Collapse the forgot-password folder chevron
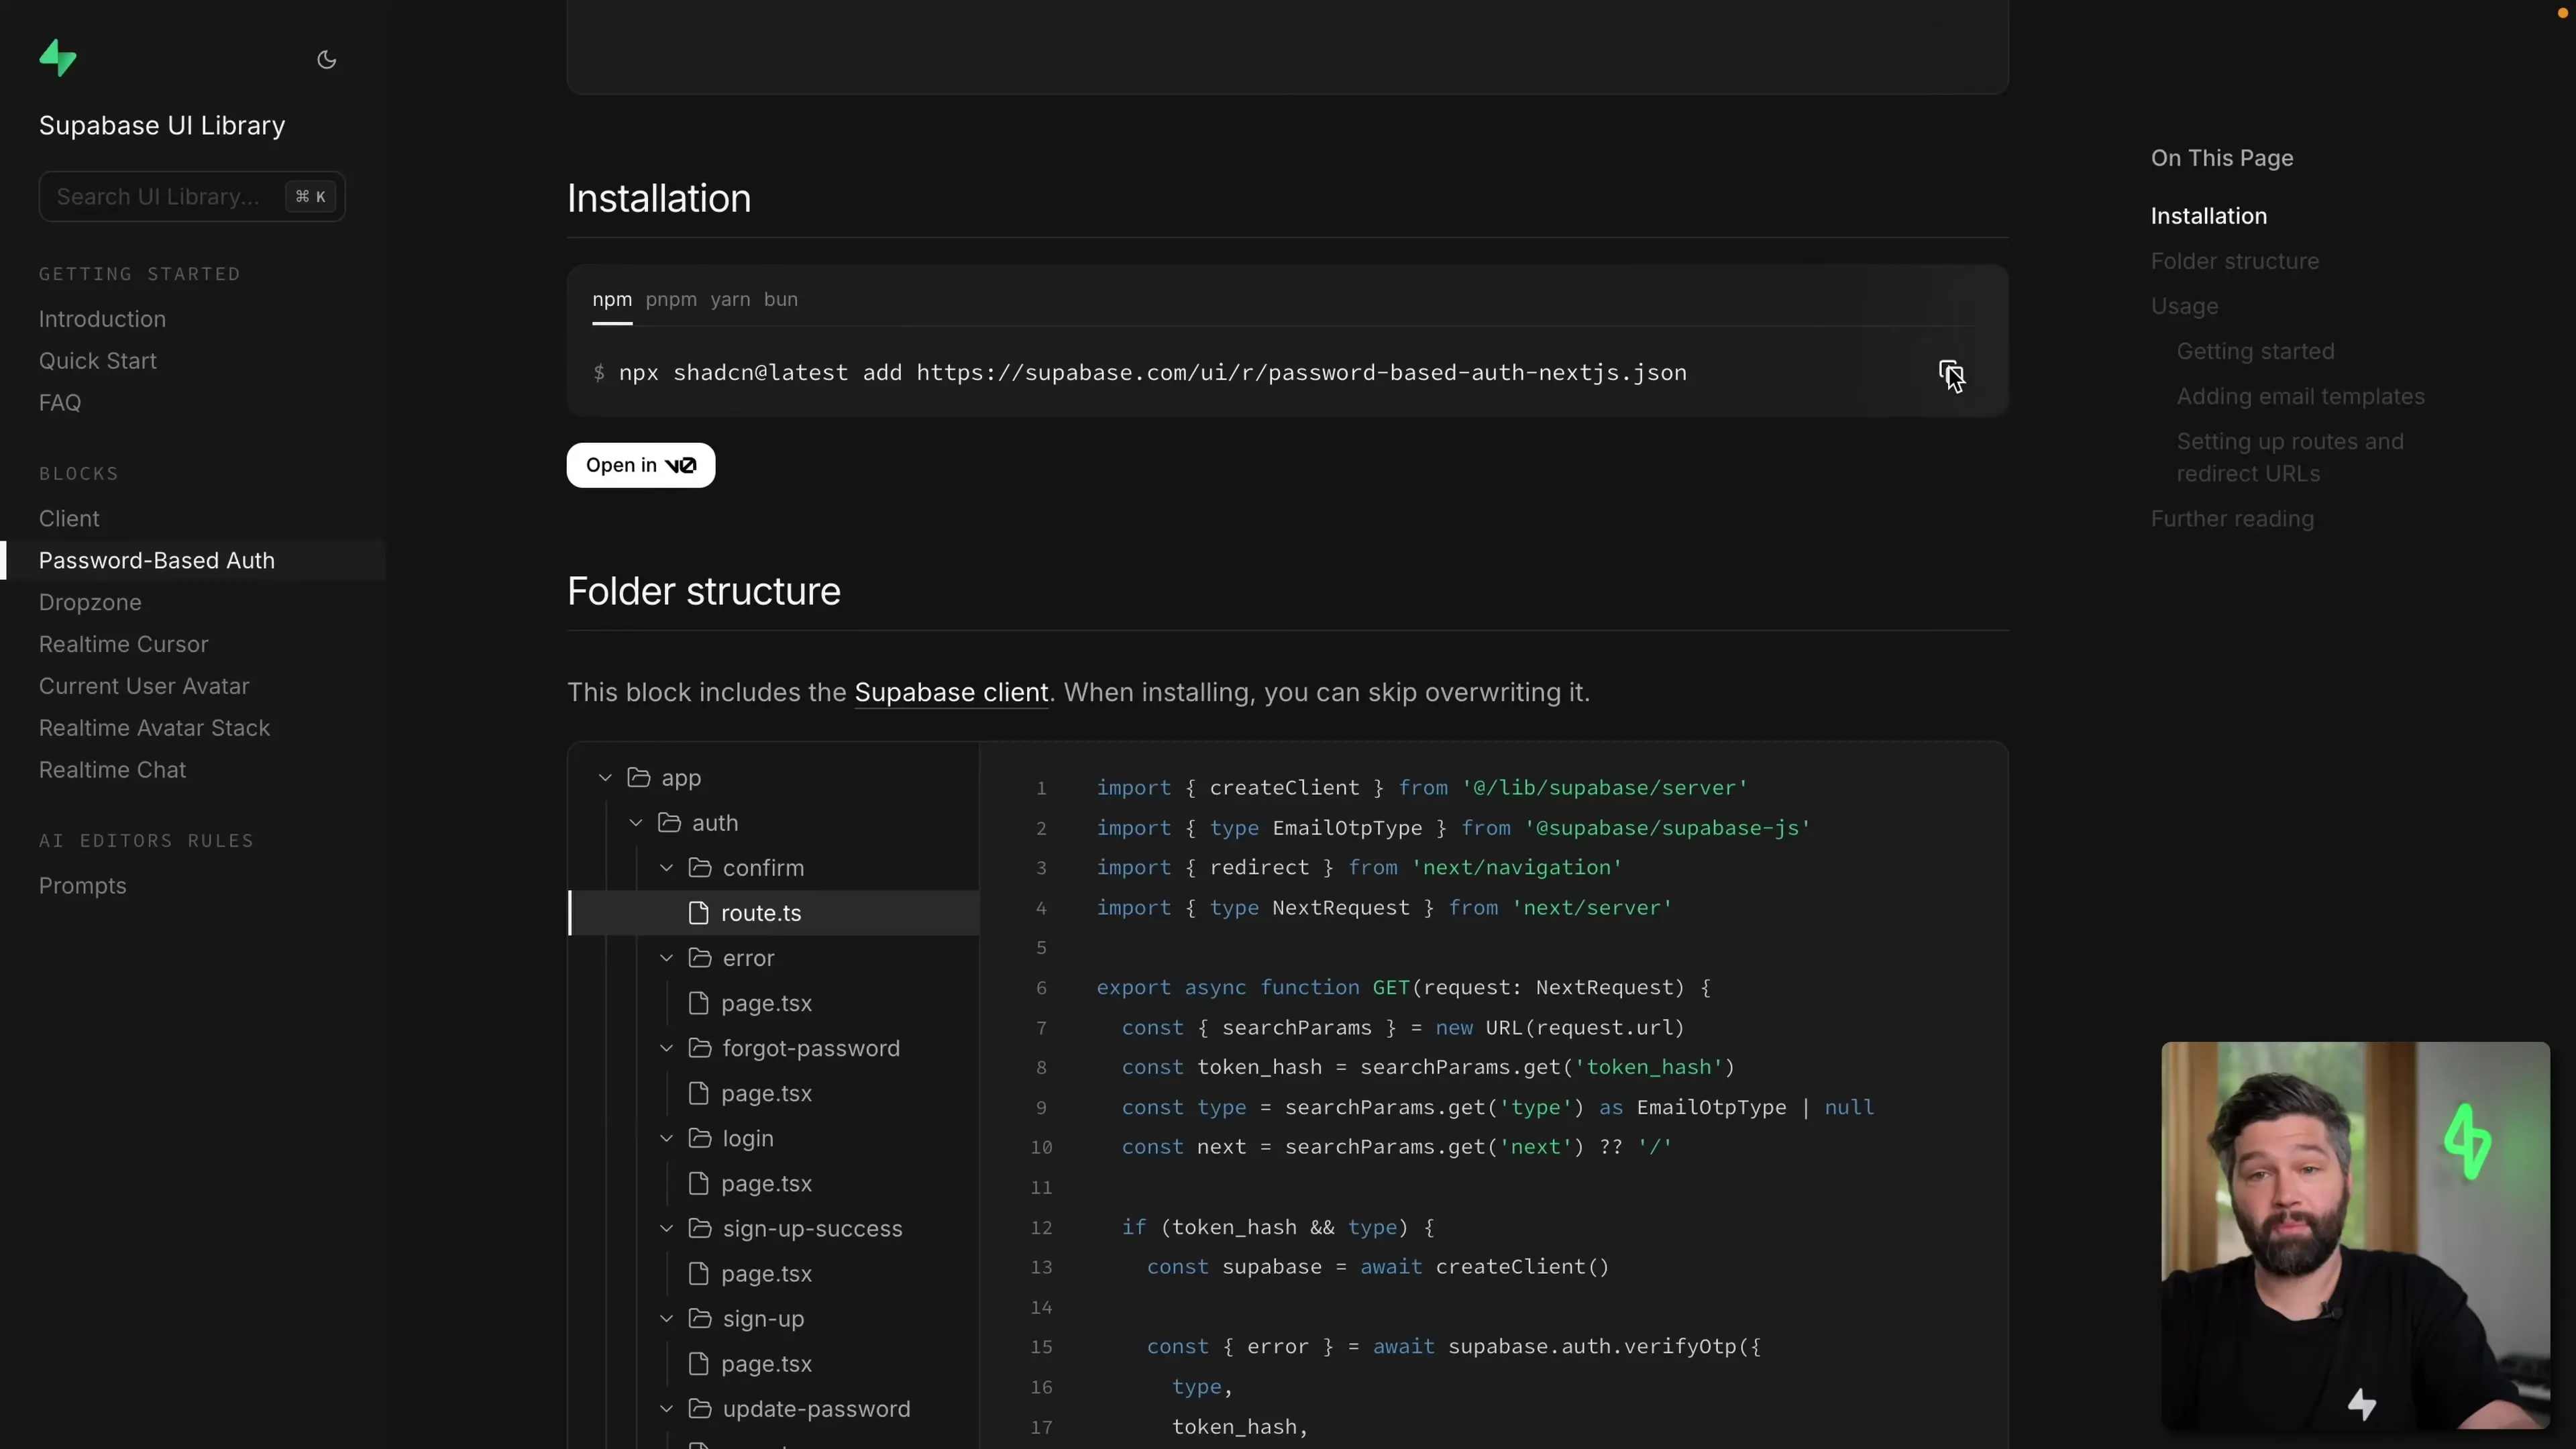 [x=666, y=1048]
